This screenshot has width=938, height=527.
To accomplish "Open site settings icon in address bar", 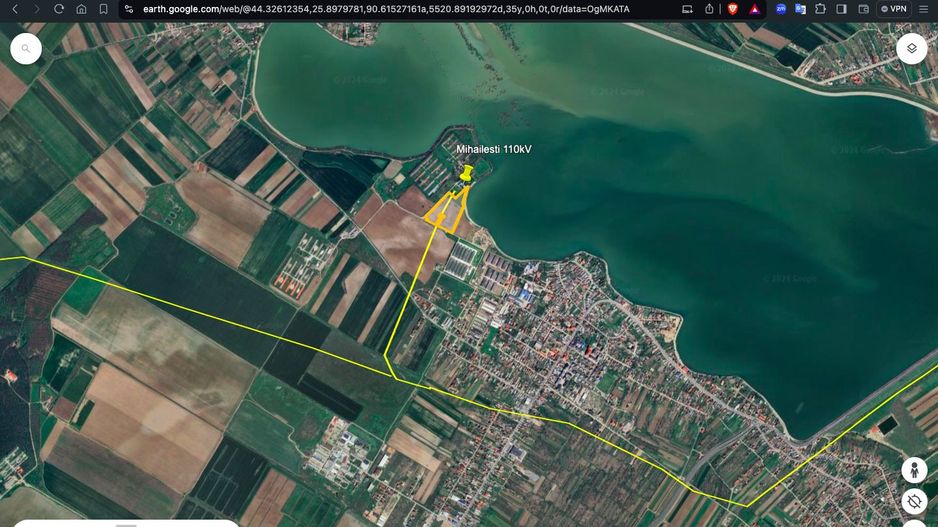I will (129, 9).
